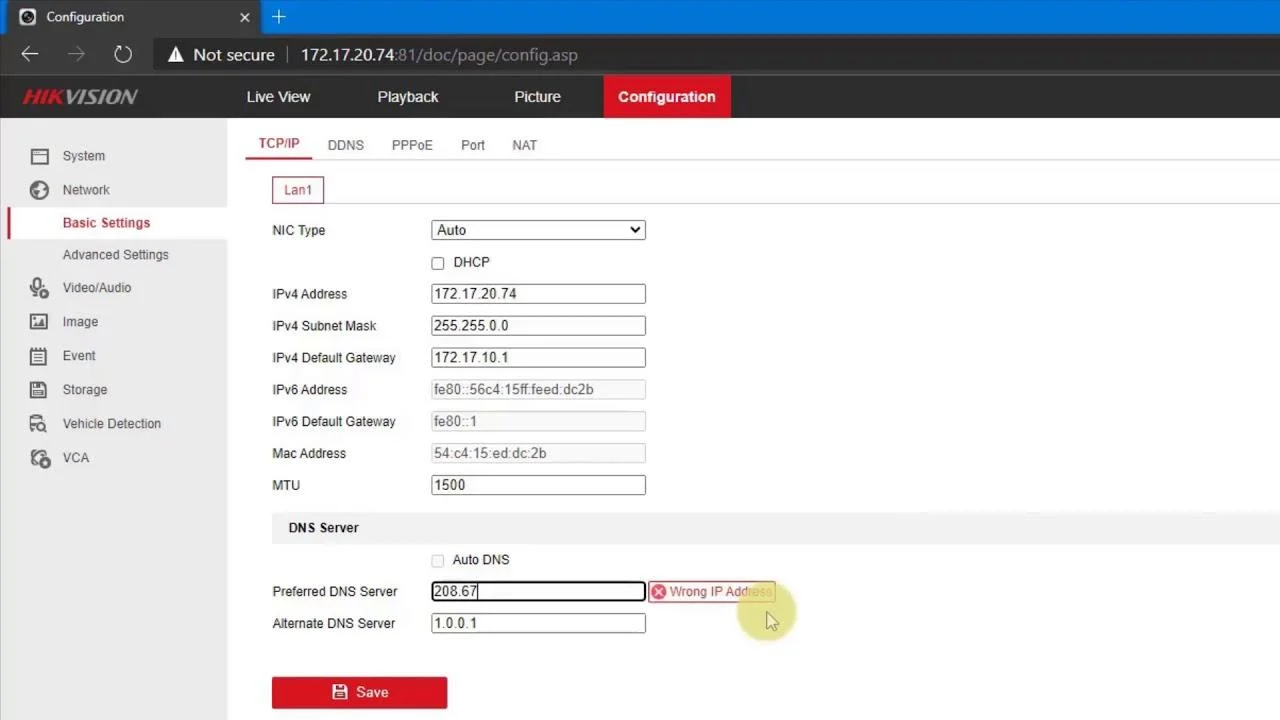Switch to the PPPoE tab
The height and width of the screenshot is (720, 1280).
[x=412, y=145]
